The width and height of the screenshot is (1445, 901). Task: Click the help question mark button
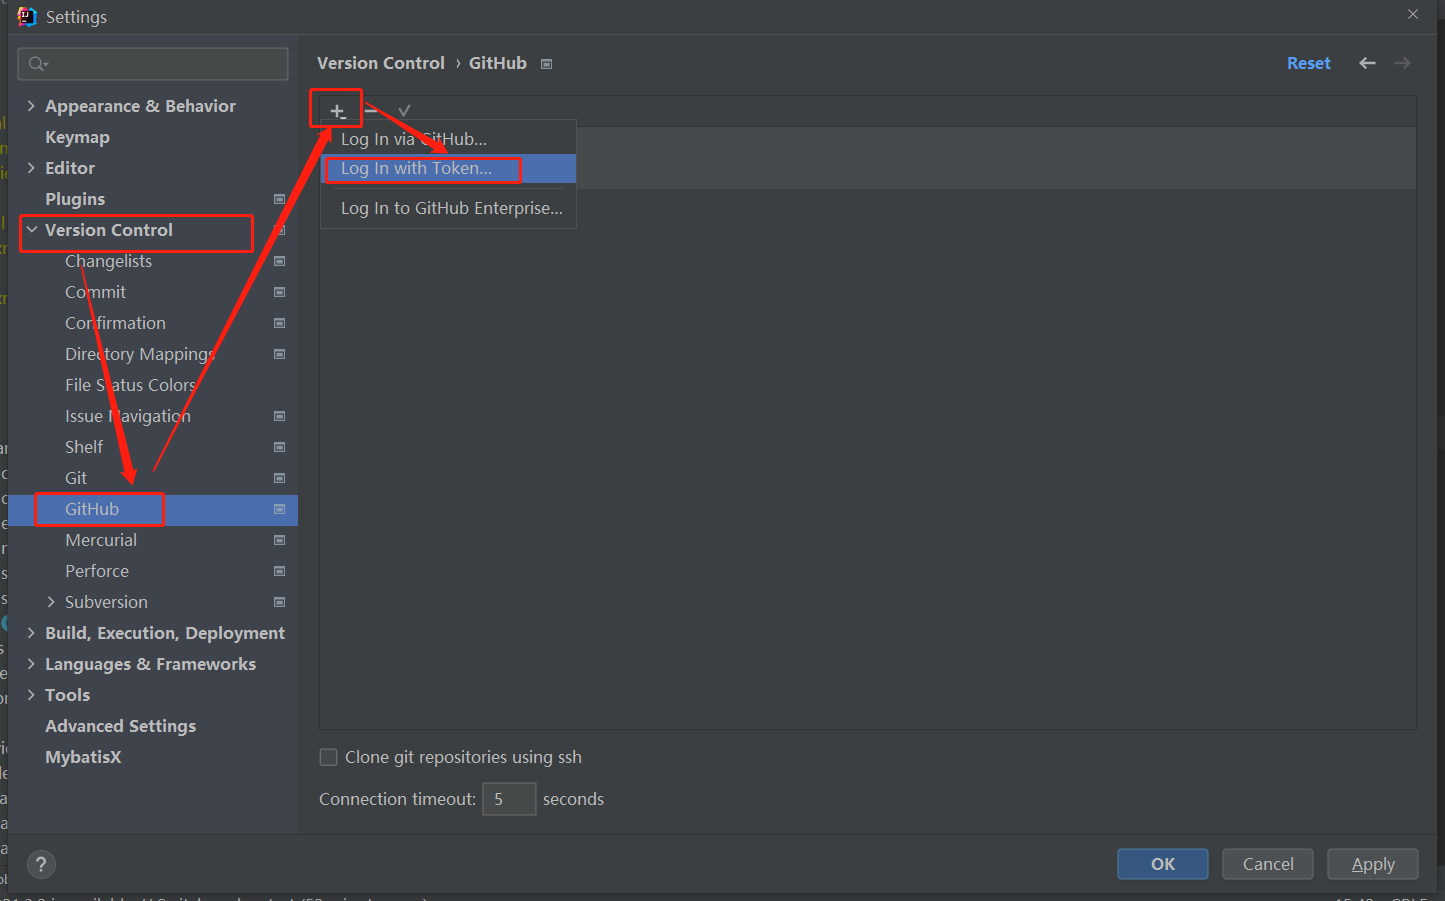41,864
